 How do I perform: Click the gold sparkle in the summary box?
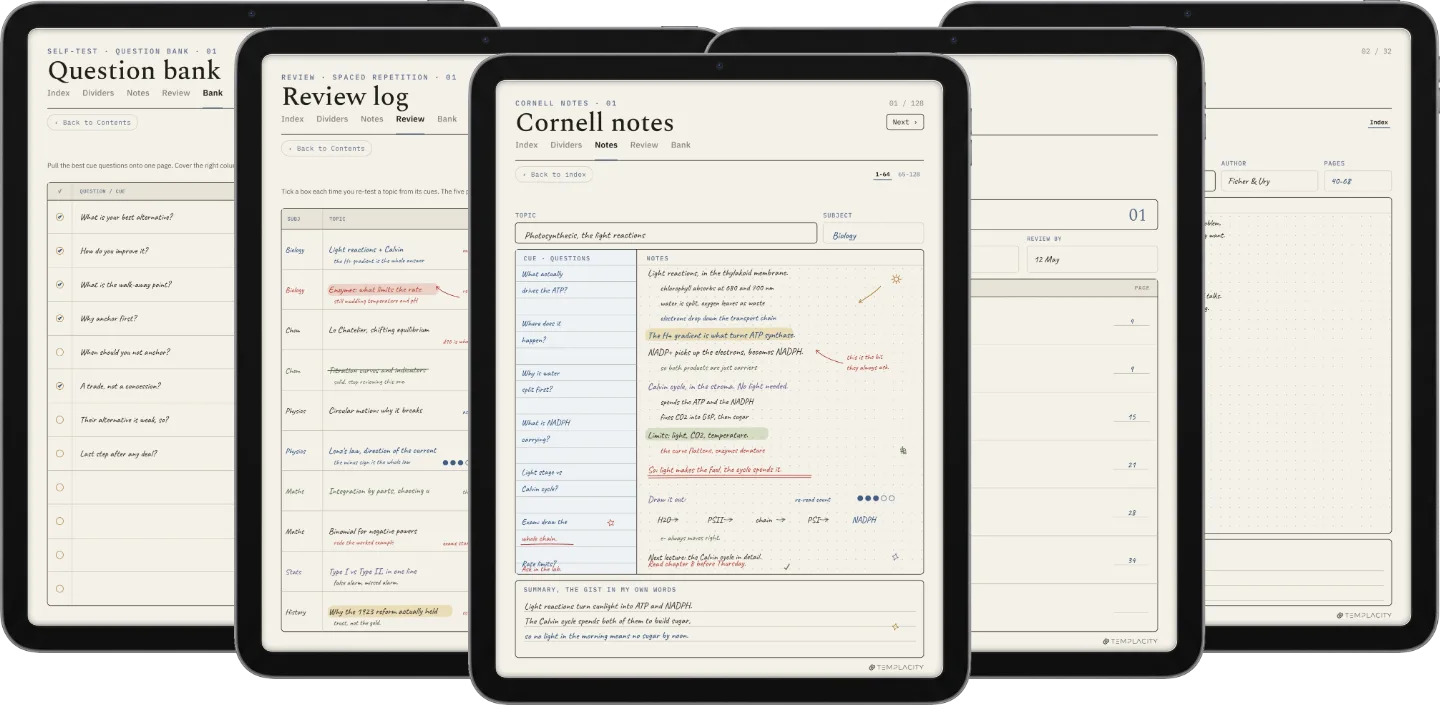tap(895, 627)
